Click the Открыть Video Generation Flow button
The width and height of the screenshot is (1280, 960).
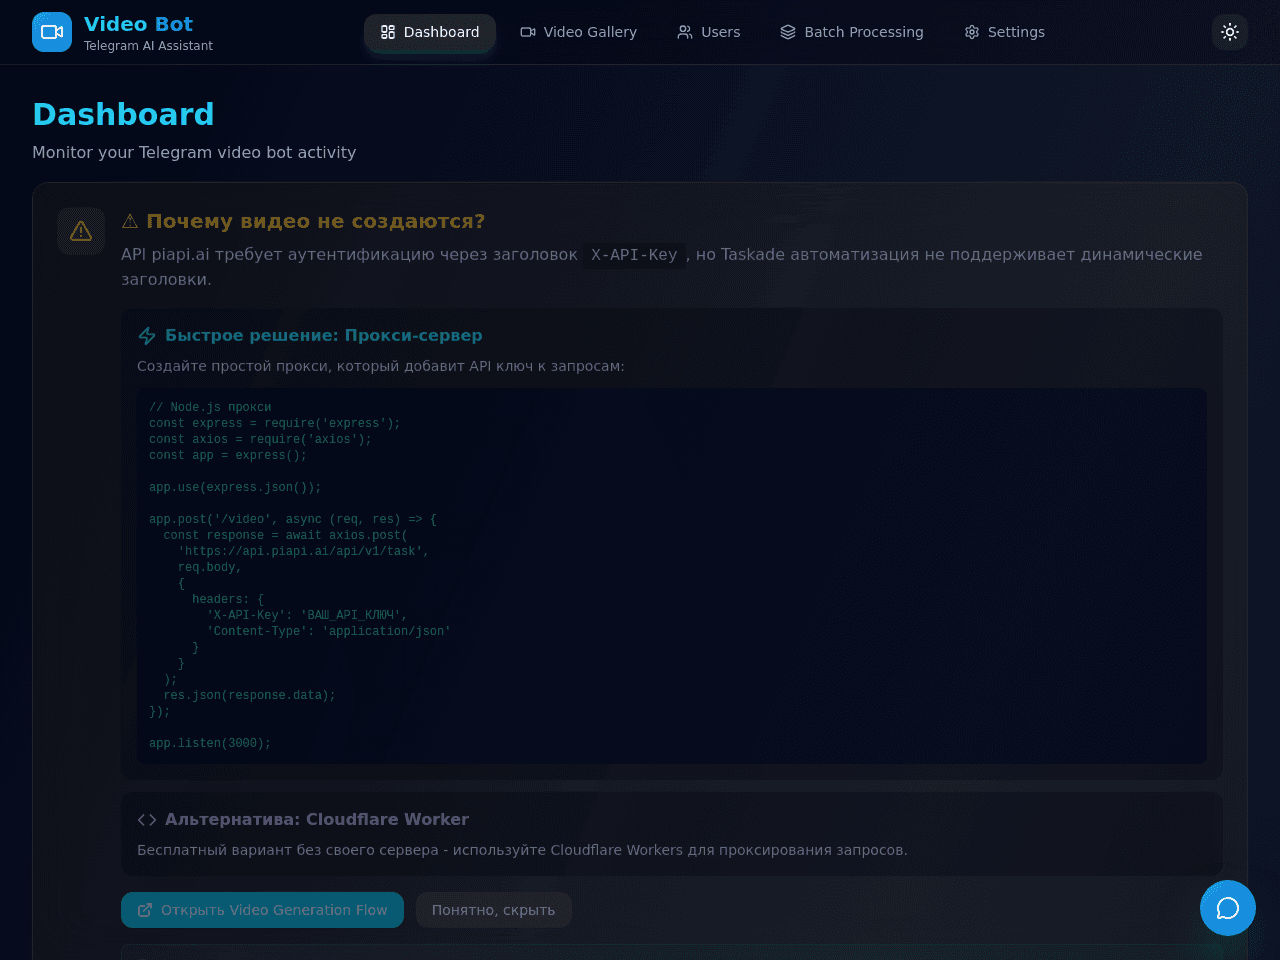click(x=262, y=910)
